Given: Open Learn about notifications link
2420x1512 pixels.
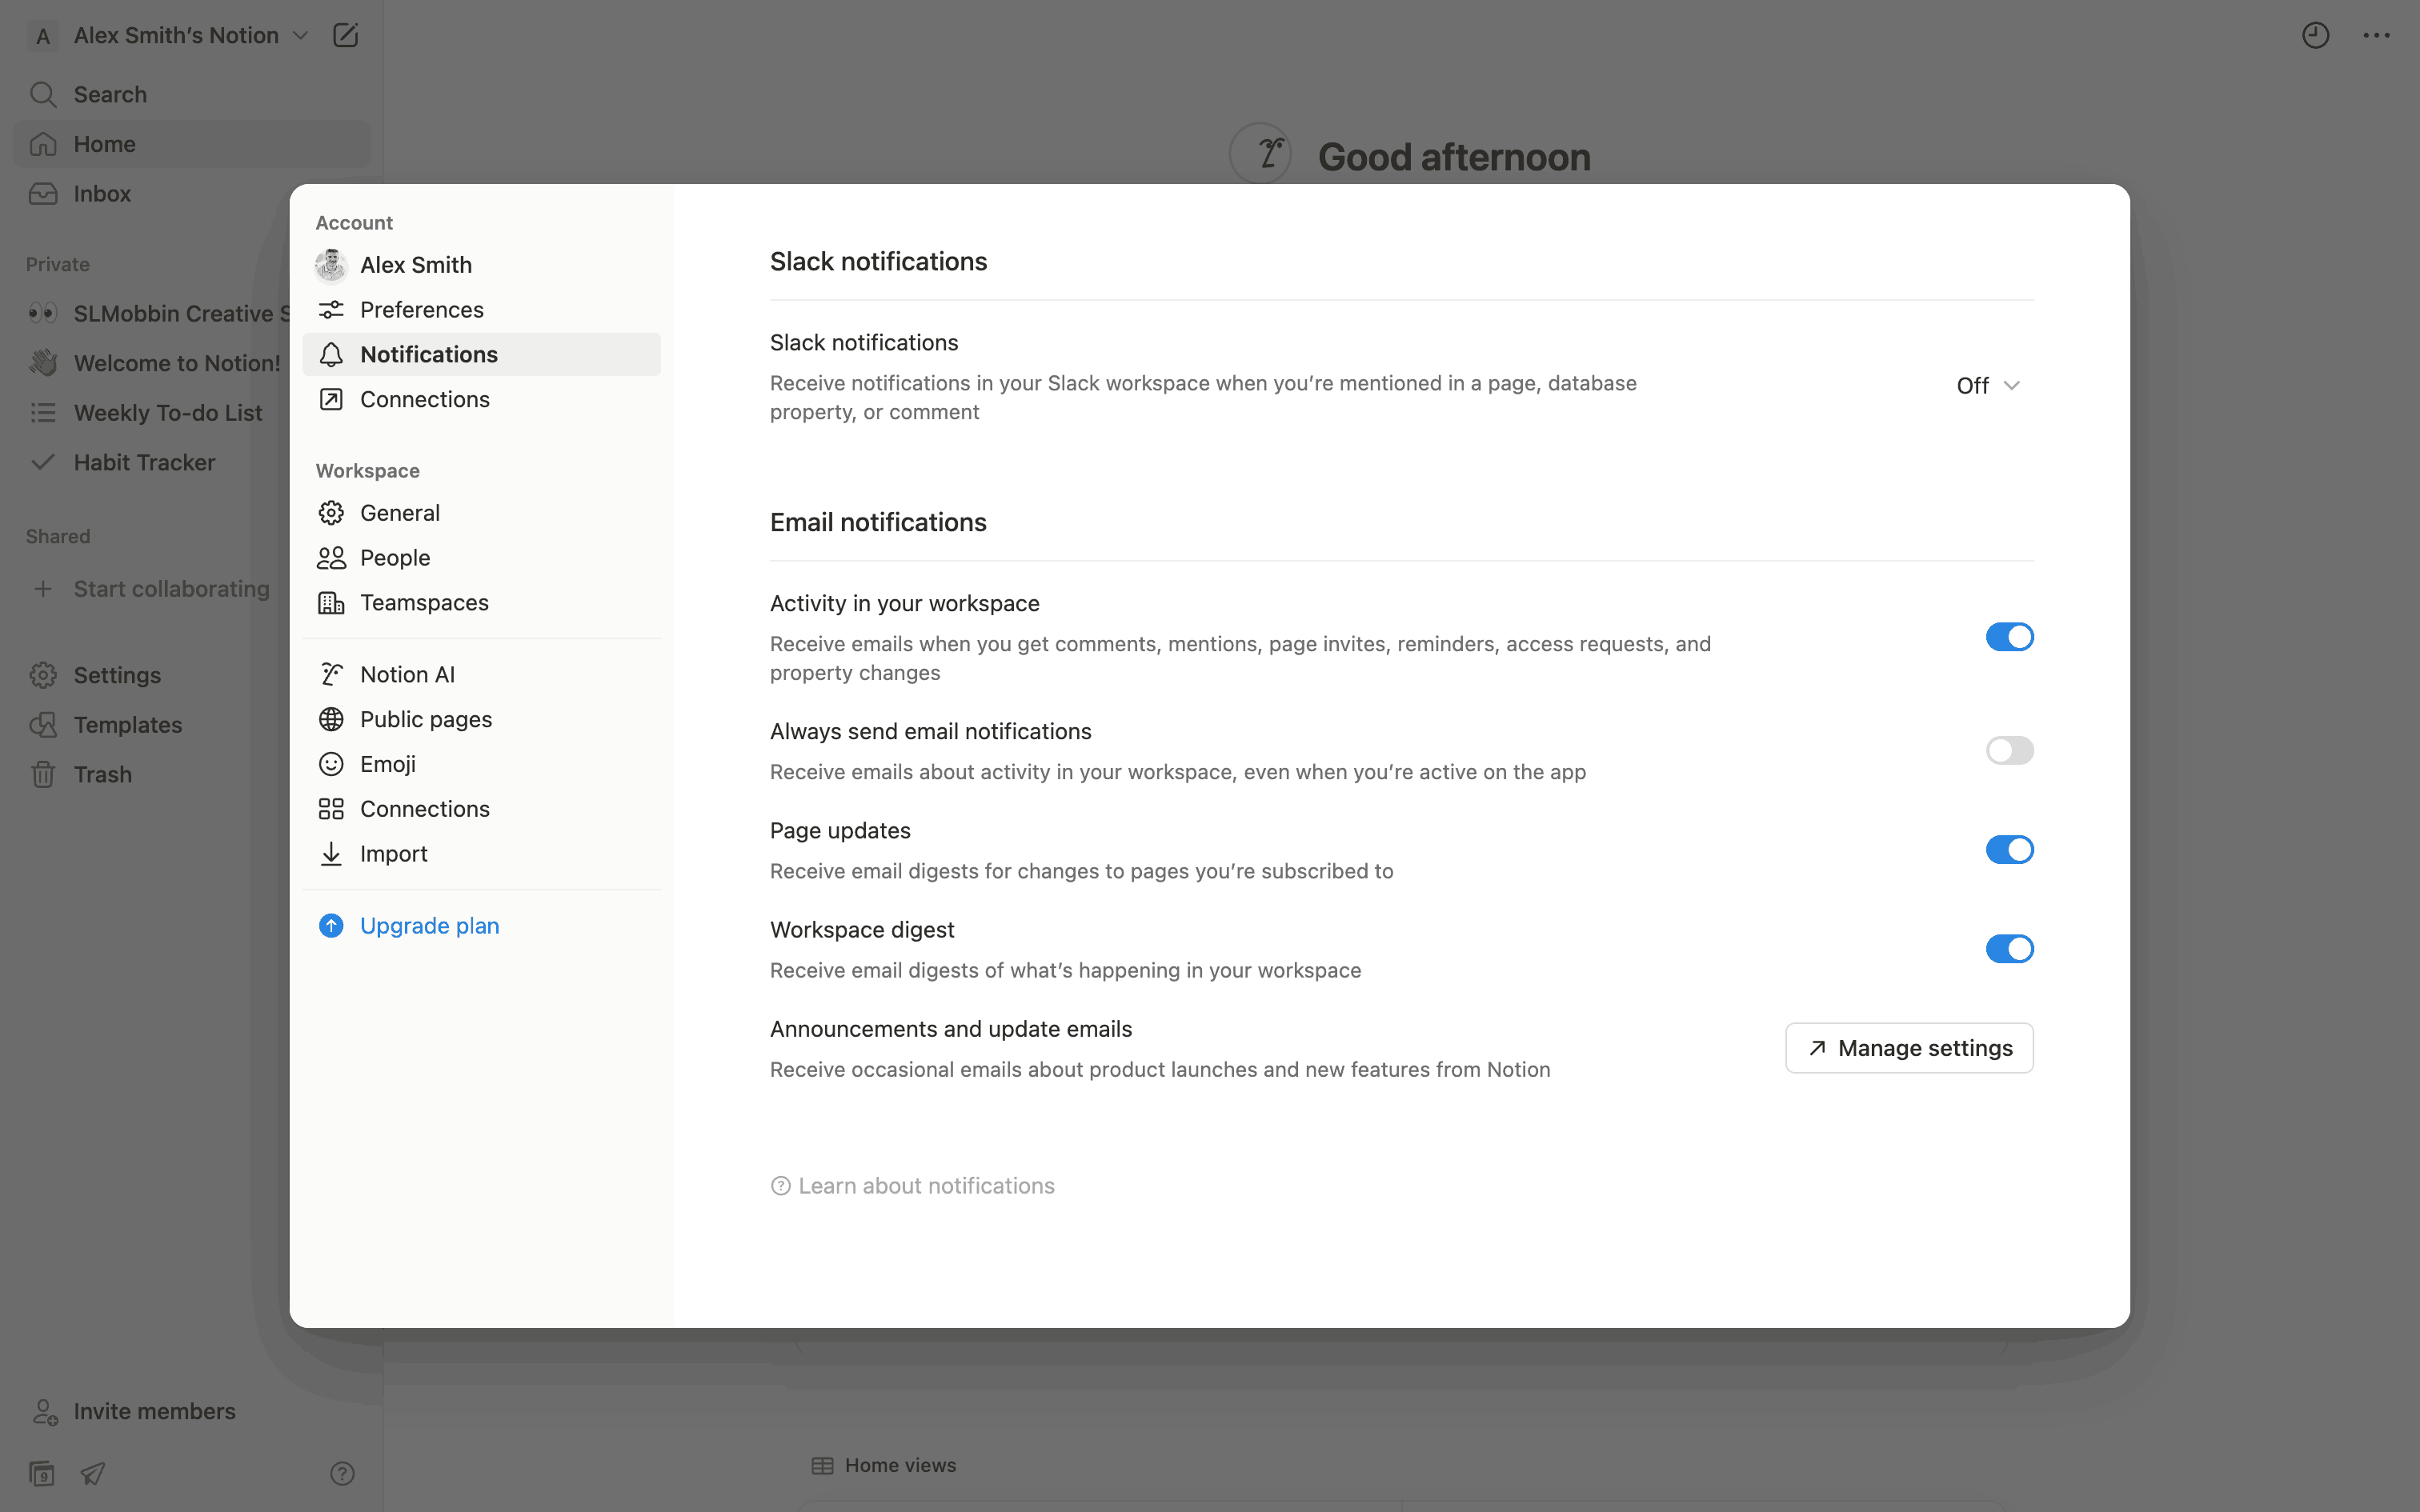Looking at the screenshot, I should tap(925, 1186).
